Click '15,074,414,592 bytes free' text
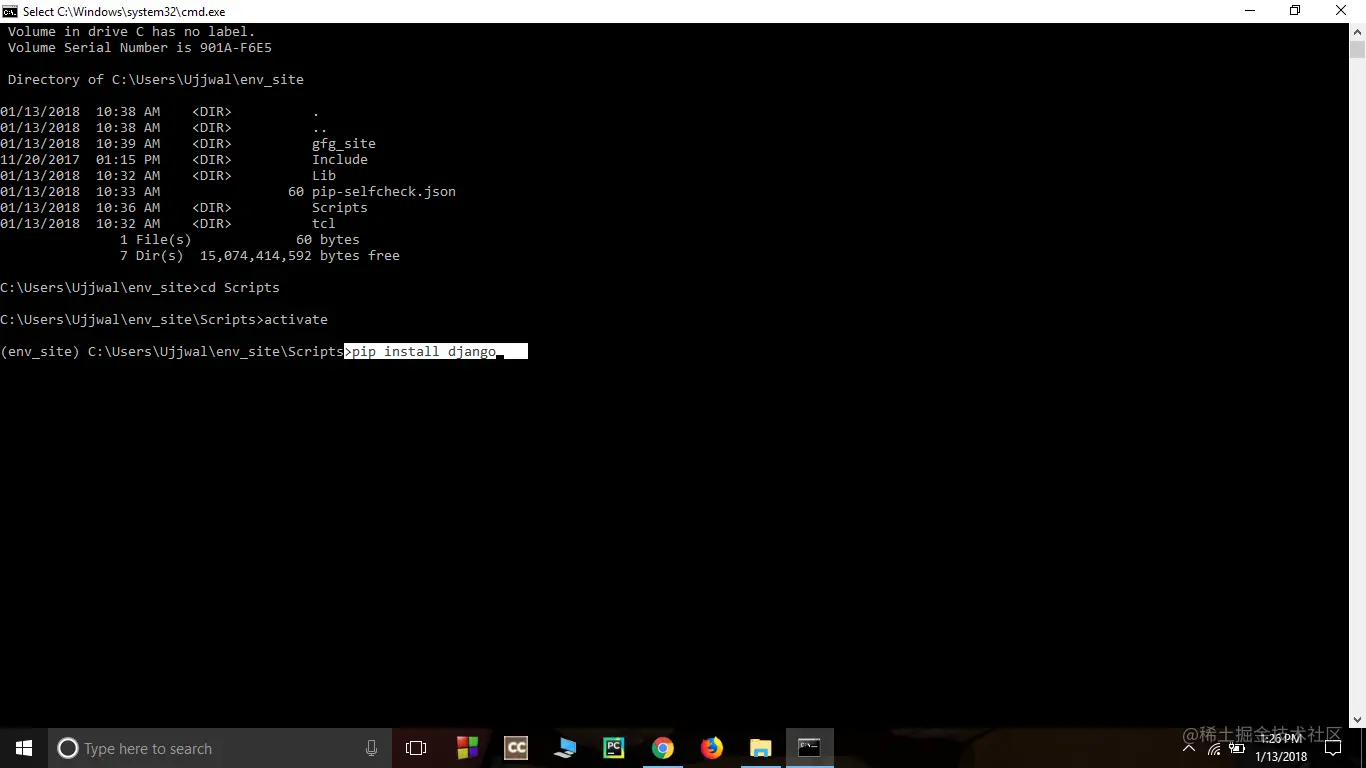This screenshot has height=768, width=1366. tap(300, 255)
